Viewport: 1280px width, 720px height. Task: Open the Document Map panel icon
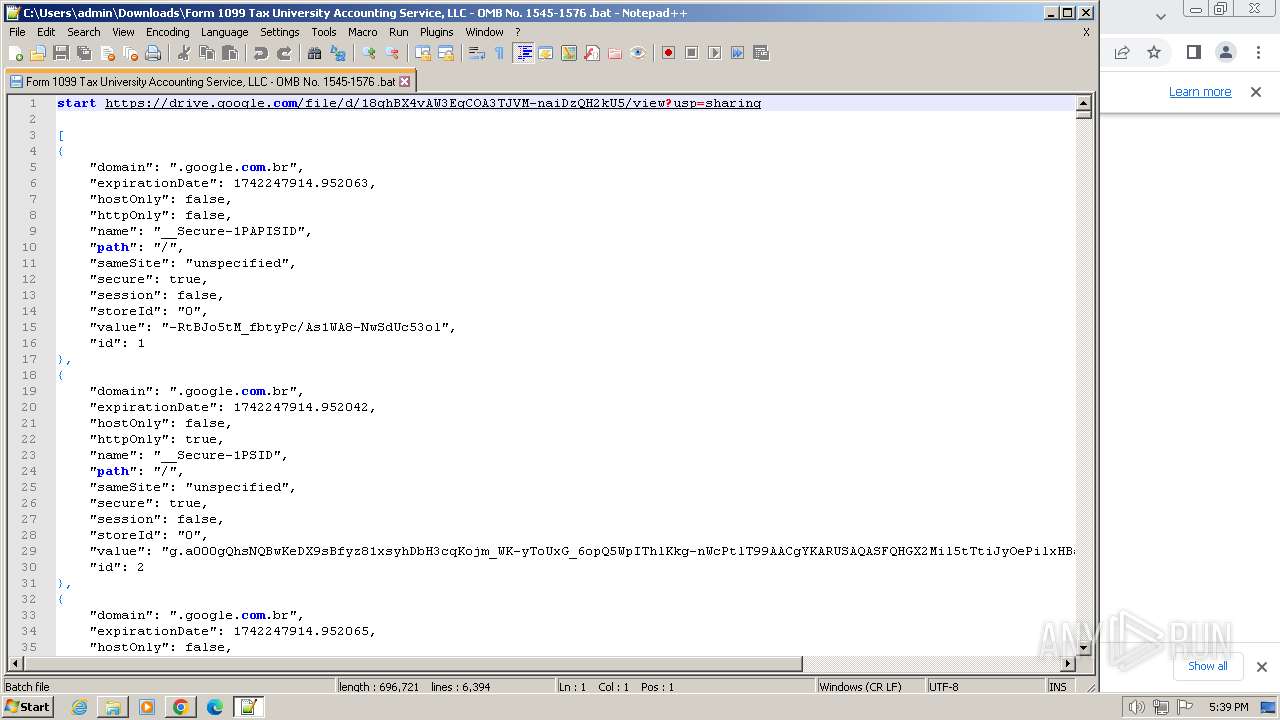pyautogui.click(x=569, y=53)
